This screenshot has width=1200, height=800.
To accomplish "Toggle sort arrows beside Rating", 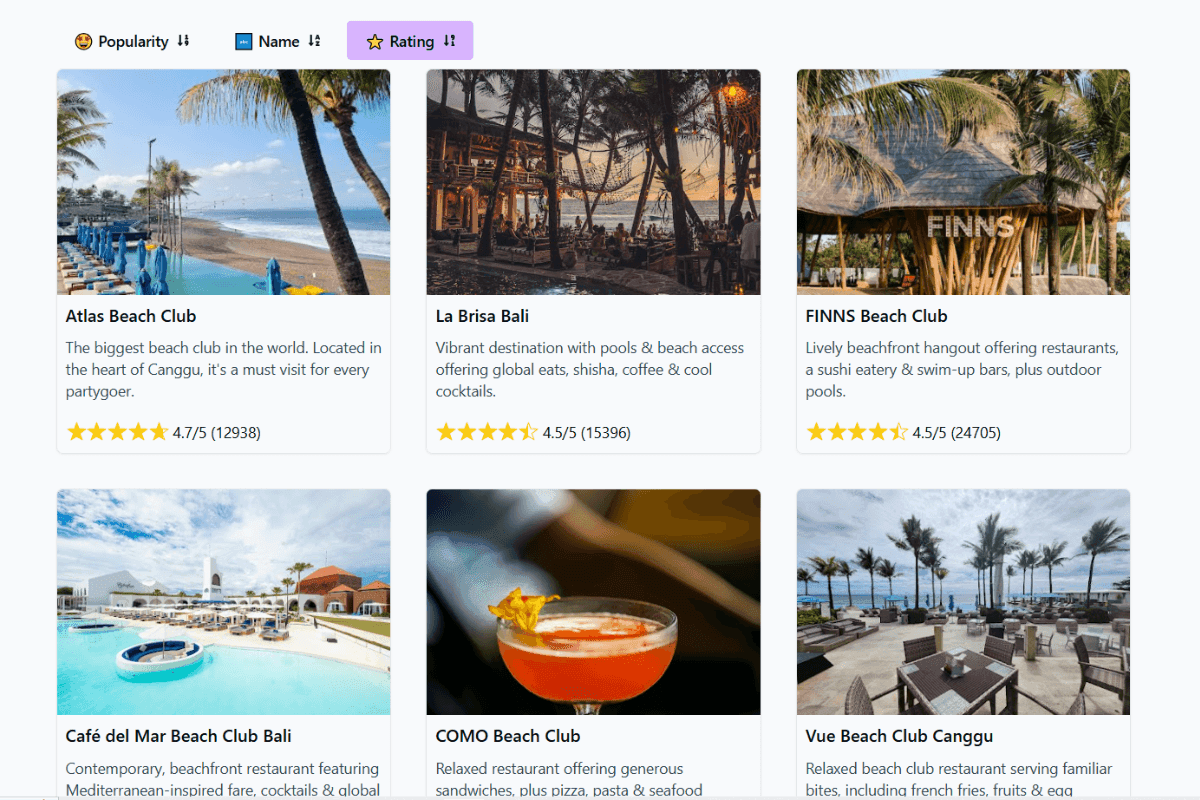I will pos(449,41).
